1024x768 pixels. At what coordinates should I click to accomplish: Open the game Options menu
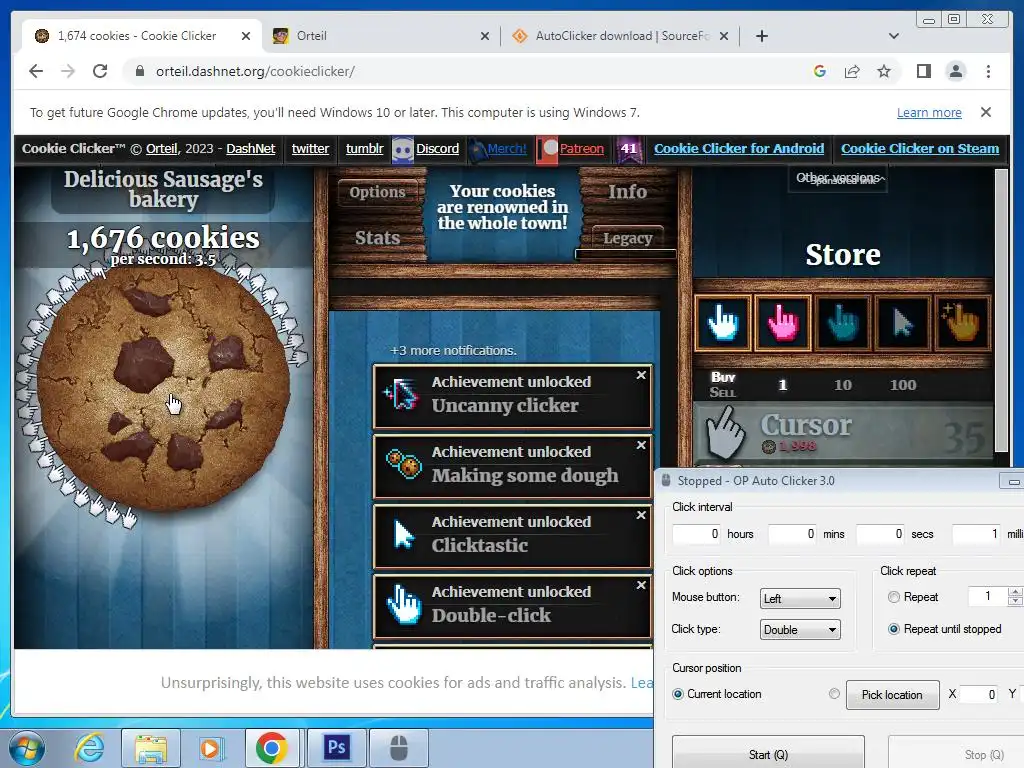377,192
